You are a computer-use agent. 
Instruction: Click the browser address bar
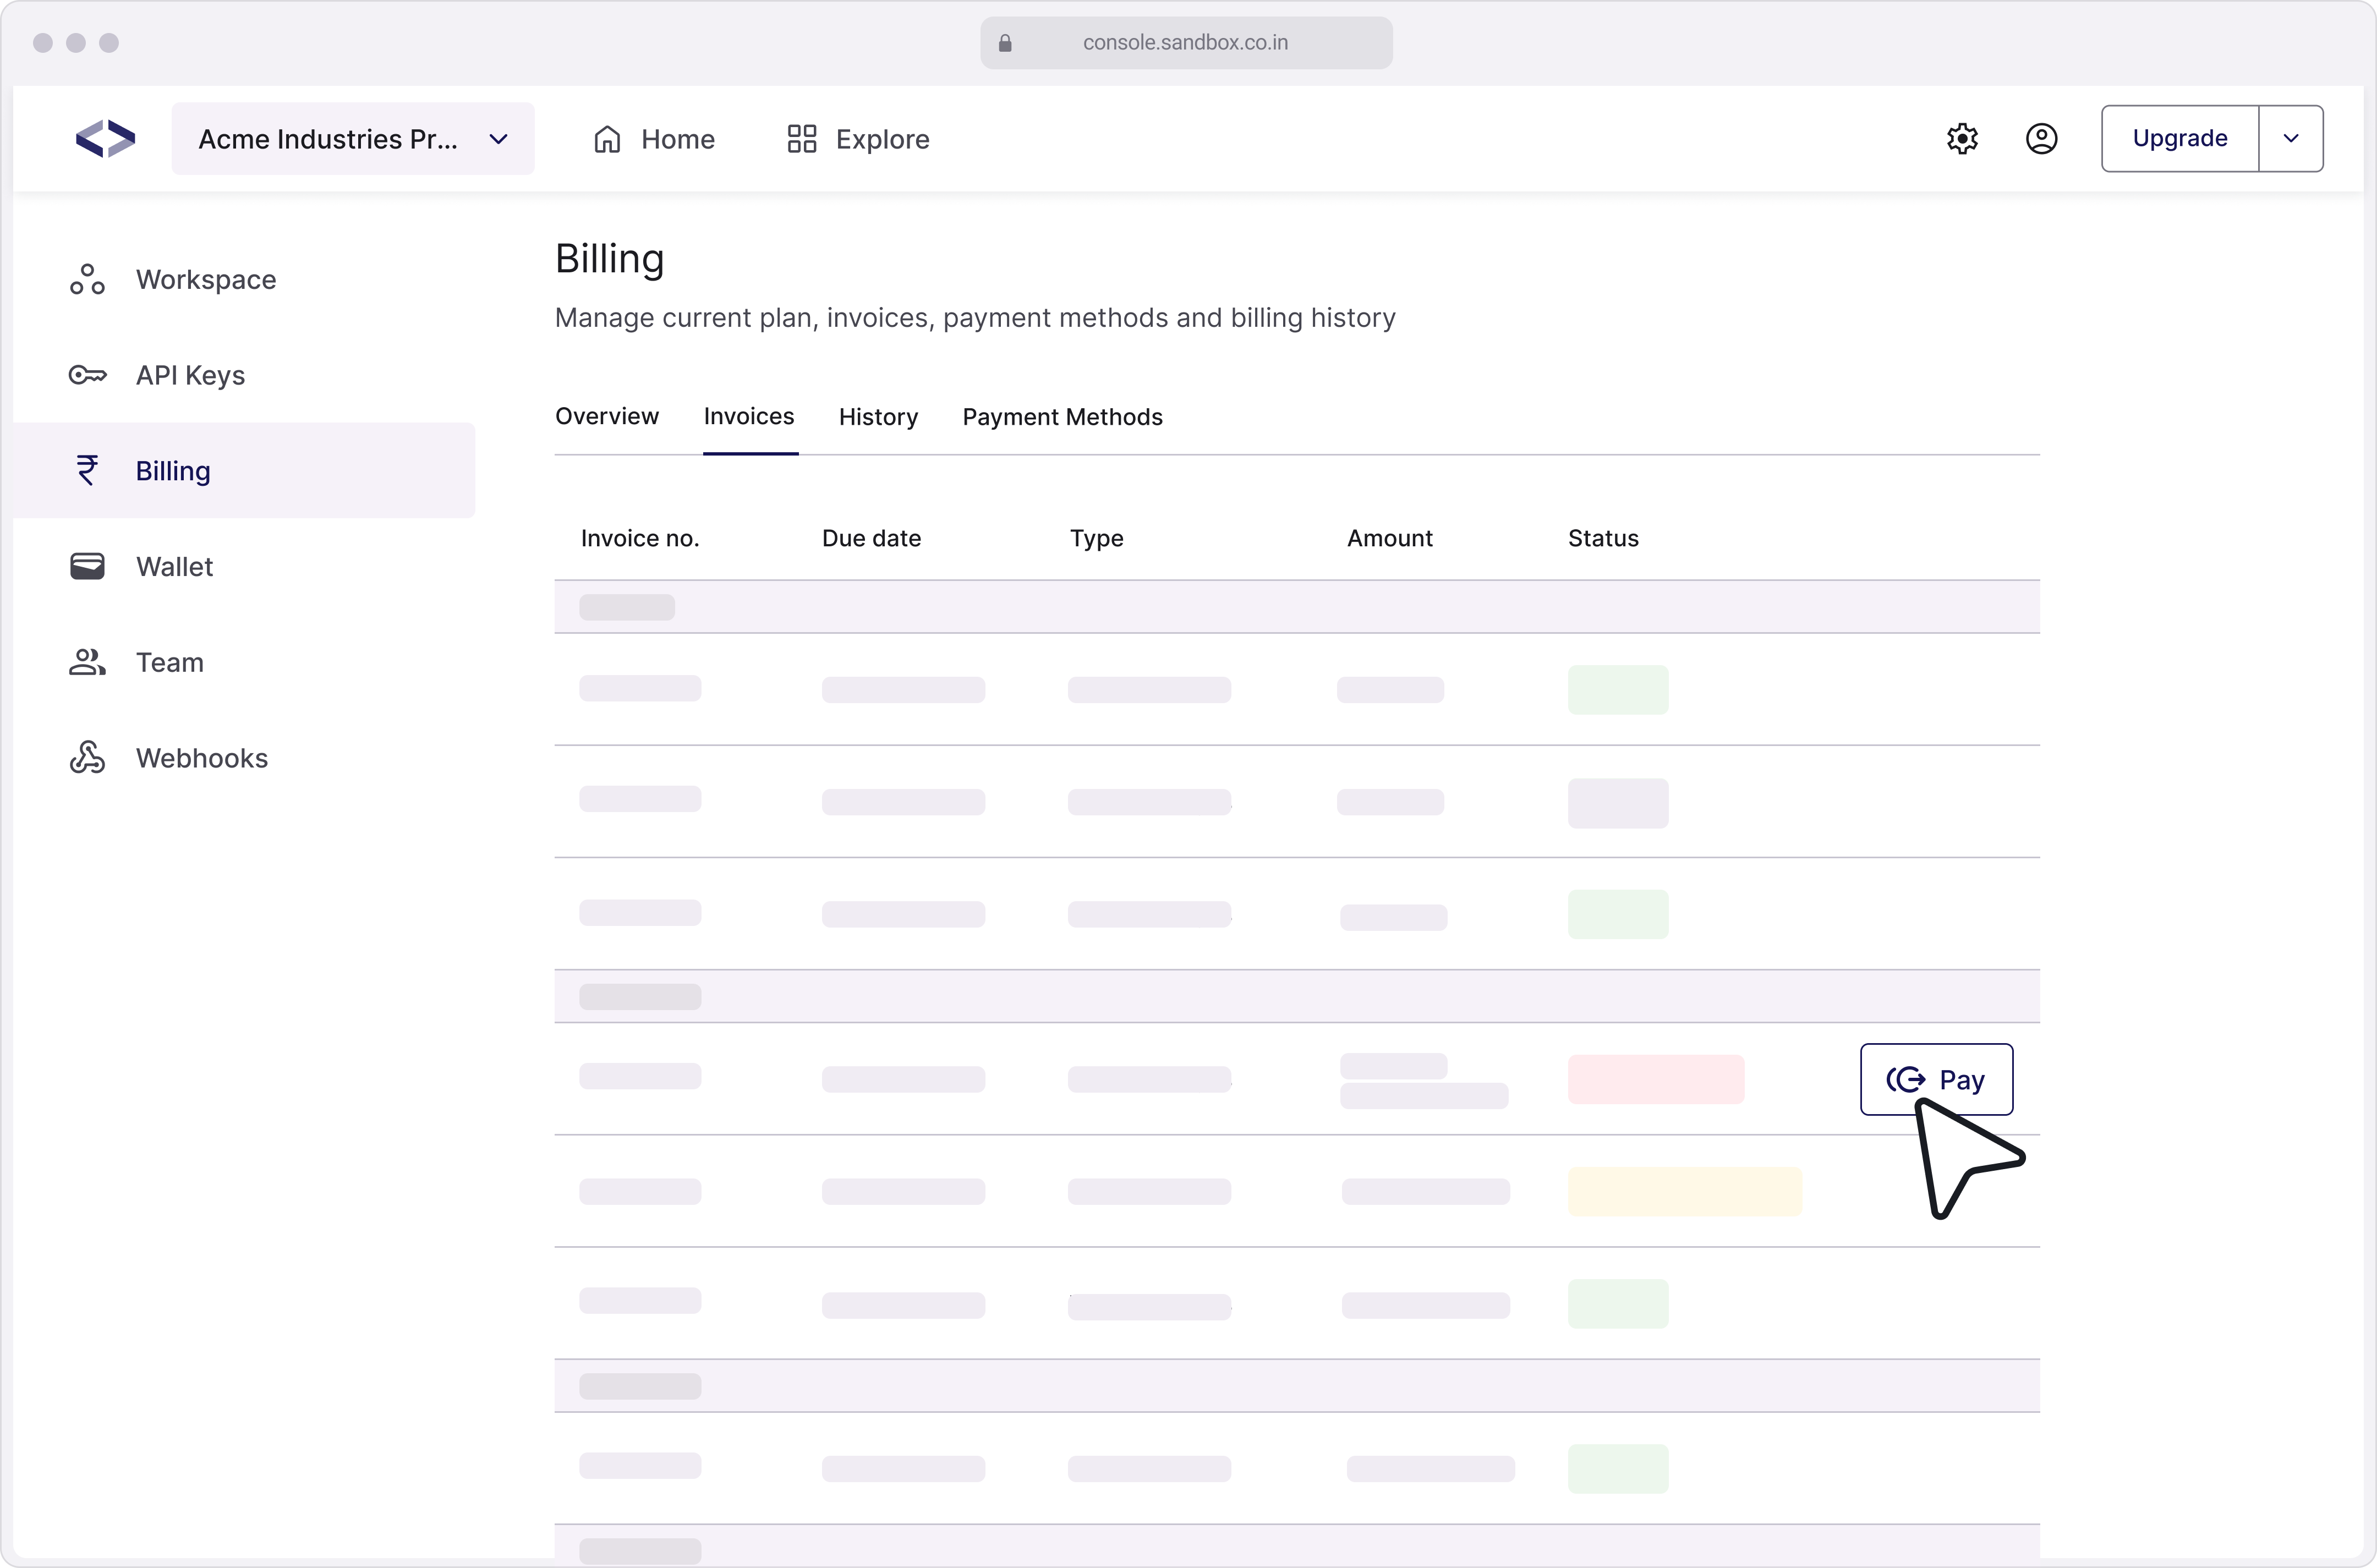(x=1185, y=43)
